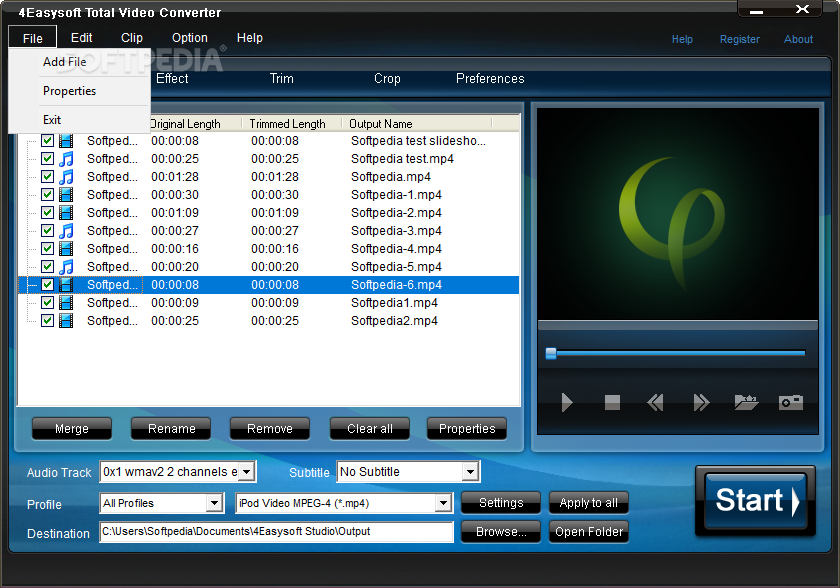
Task: Open the Audio Track dropdown
Action: [x=246, y=472]
